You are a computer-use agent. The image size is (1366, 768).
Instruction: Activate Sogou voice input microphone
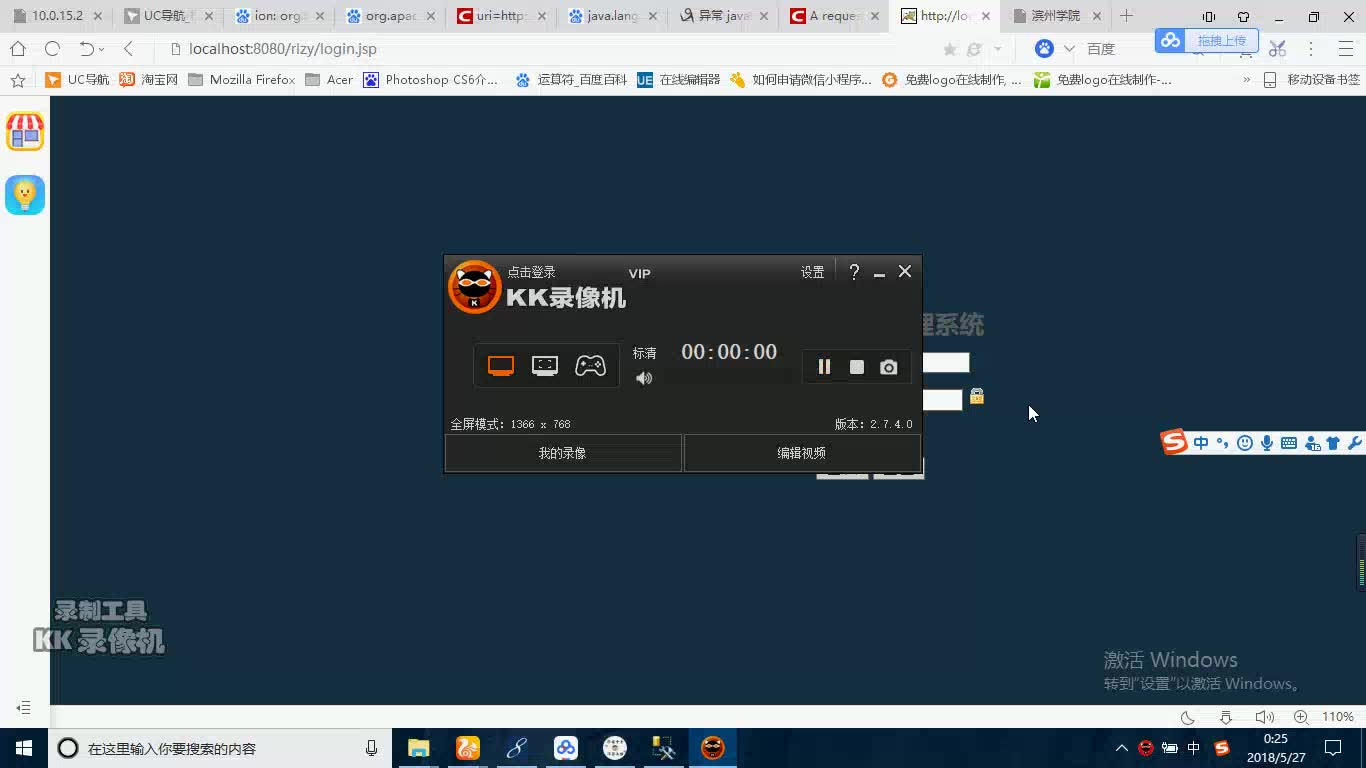coord(1267,443)
